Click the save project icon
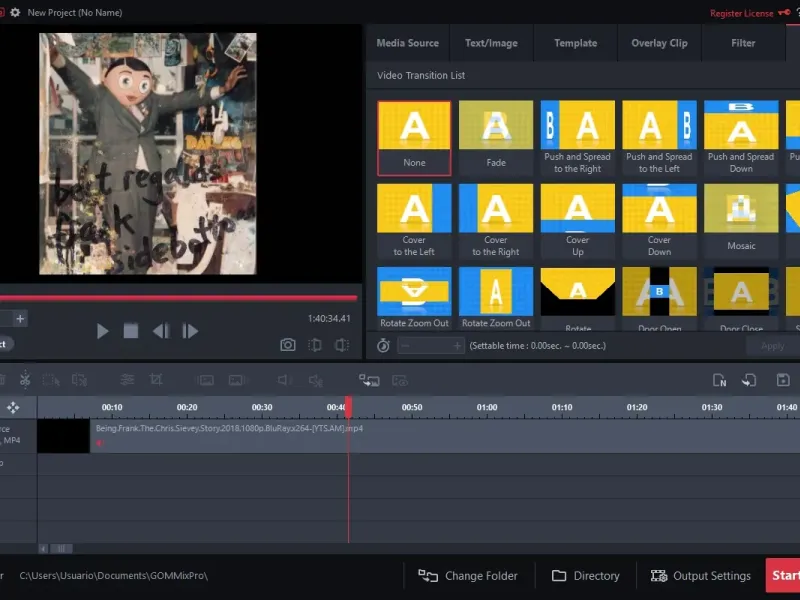 click(x=783, y=380)
